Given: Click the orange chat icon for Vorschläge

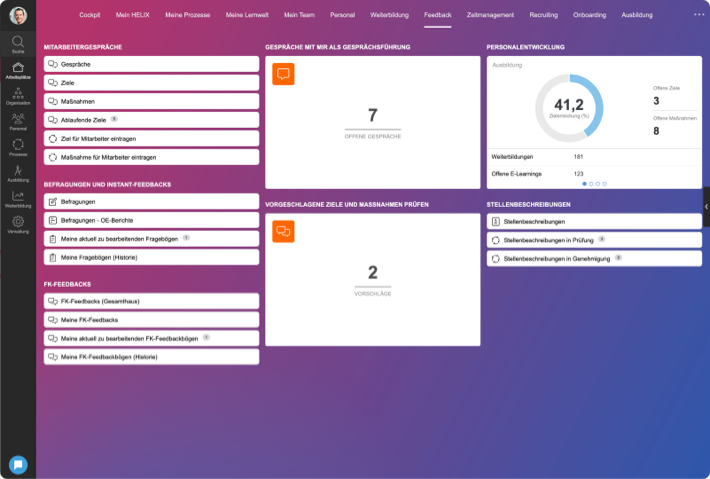Looking at the screenshot, I should [x=283, y=231].
